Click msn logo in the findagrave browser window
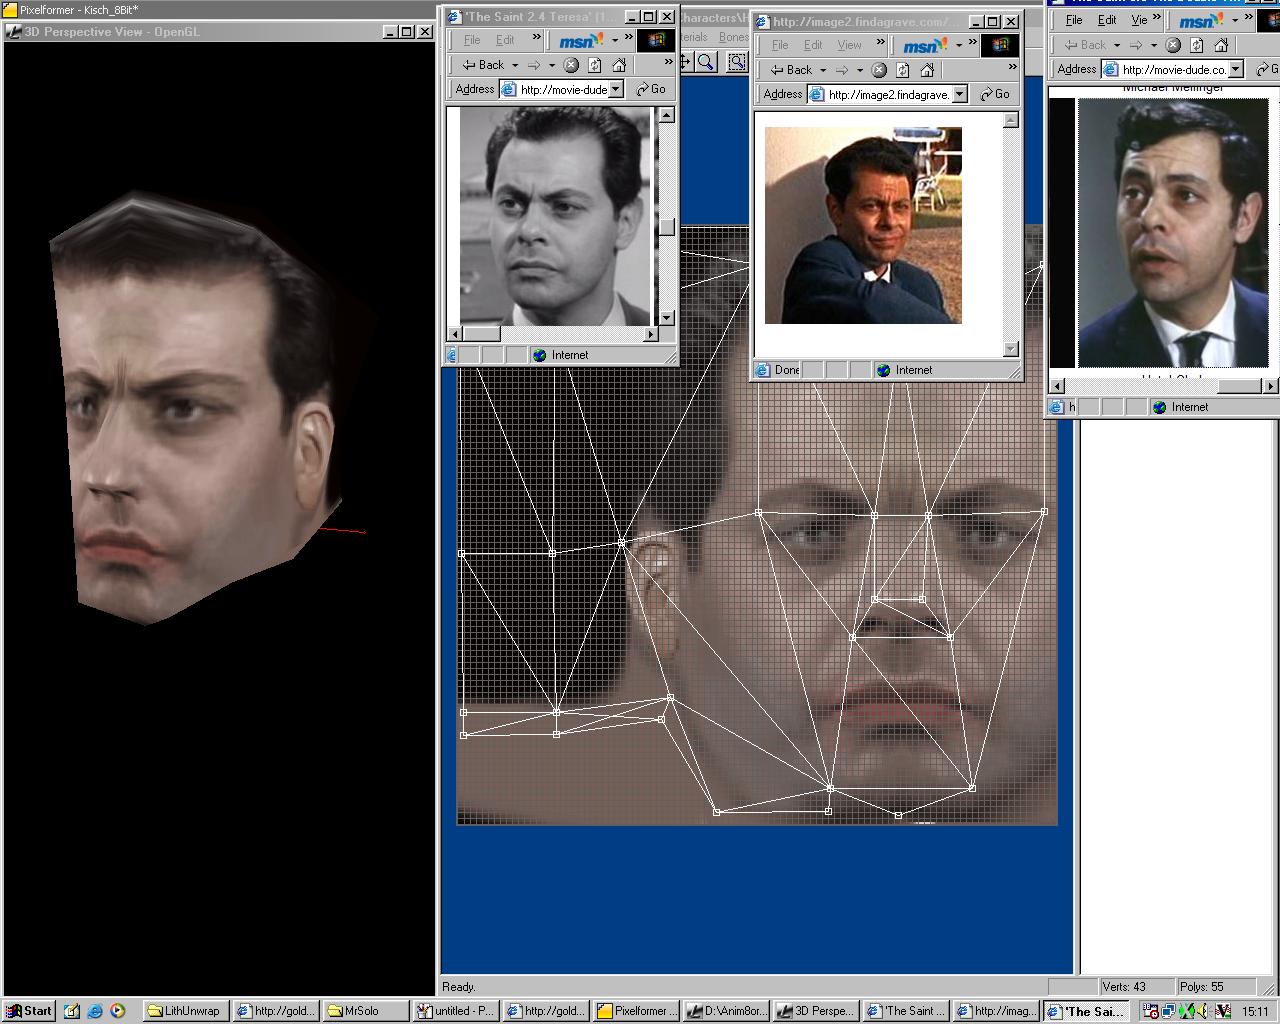The width and height of the screenshot is (1280, 1024). (x=924, y=45)
